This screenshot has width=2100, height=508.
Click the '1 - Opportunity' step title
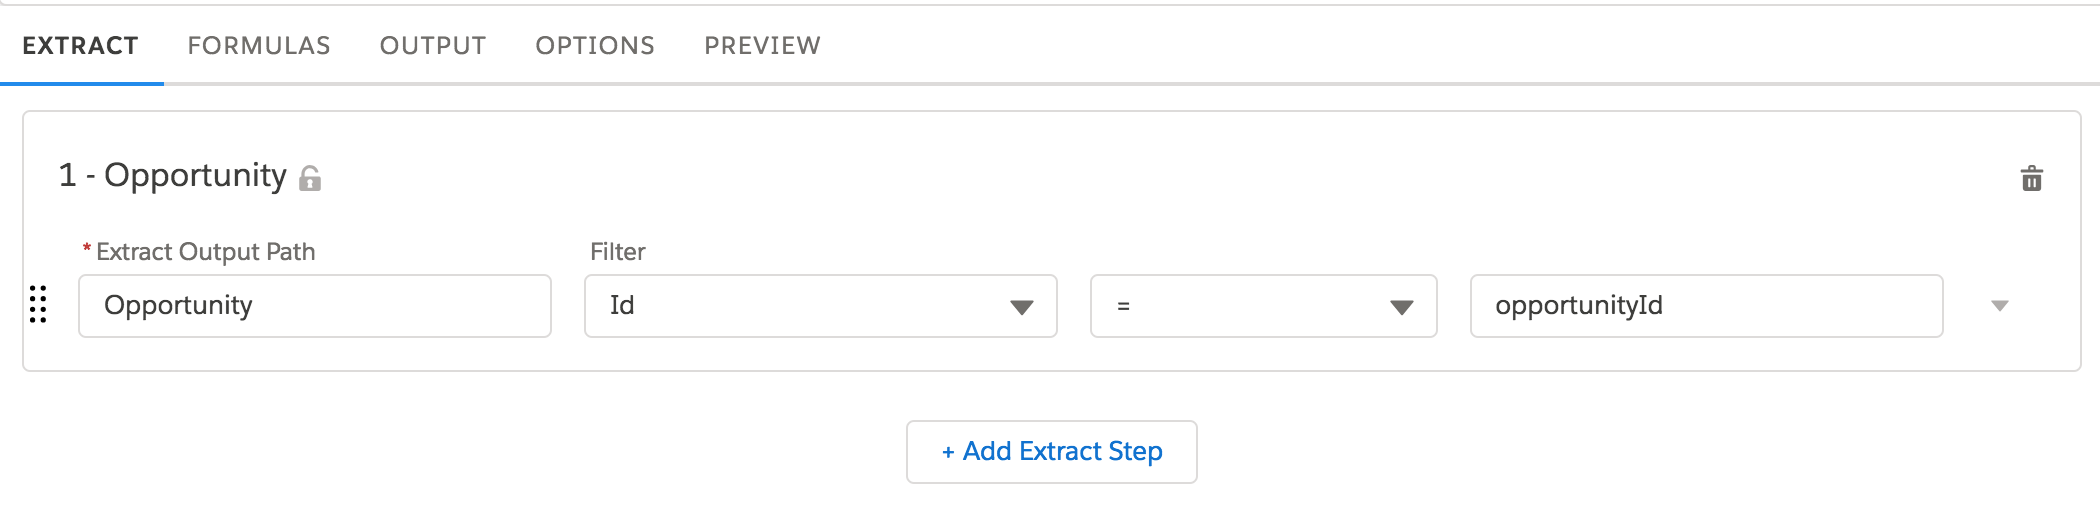point(173,176)
